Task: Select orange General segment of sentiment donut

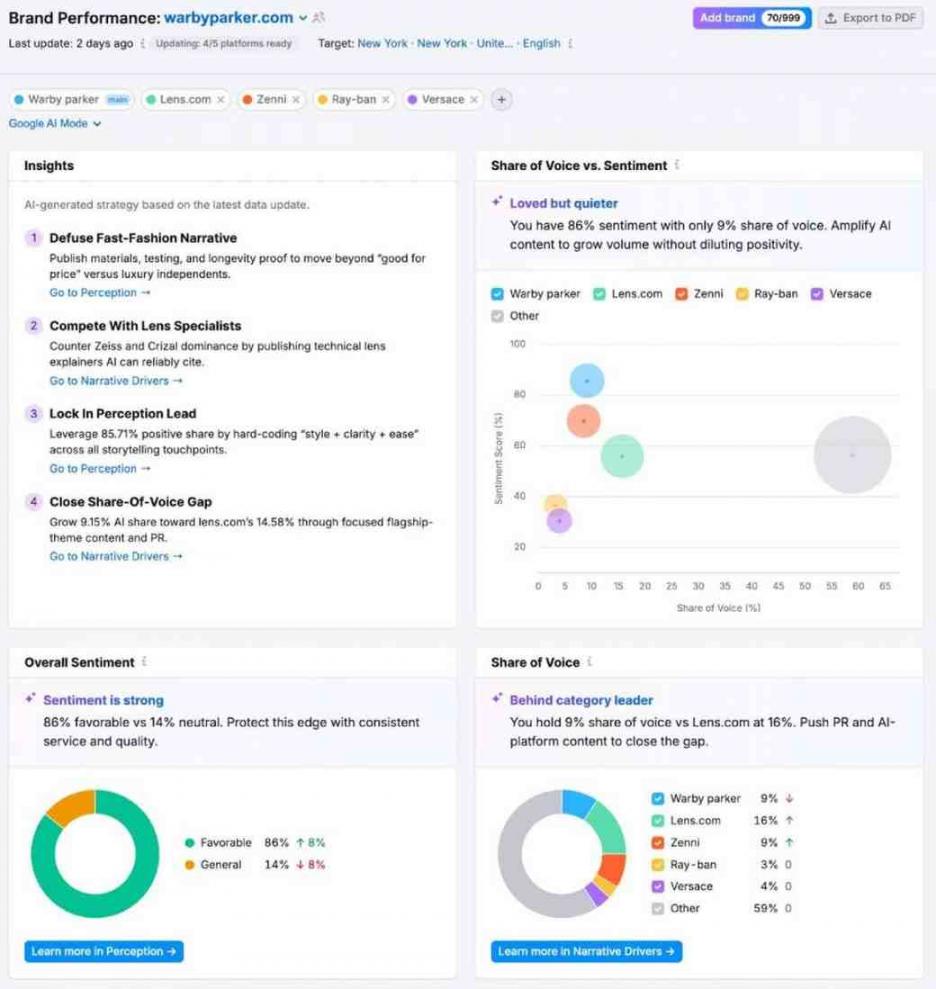Action: coord(73,807)
